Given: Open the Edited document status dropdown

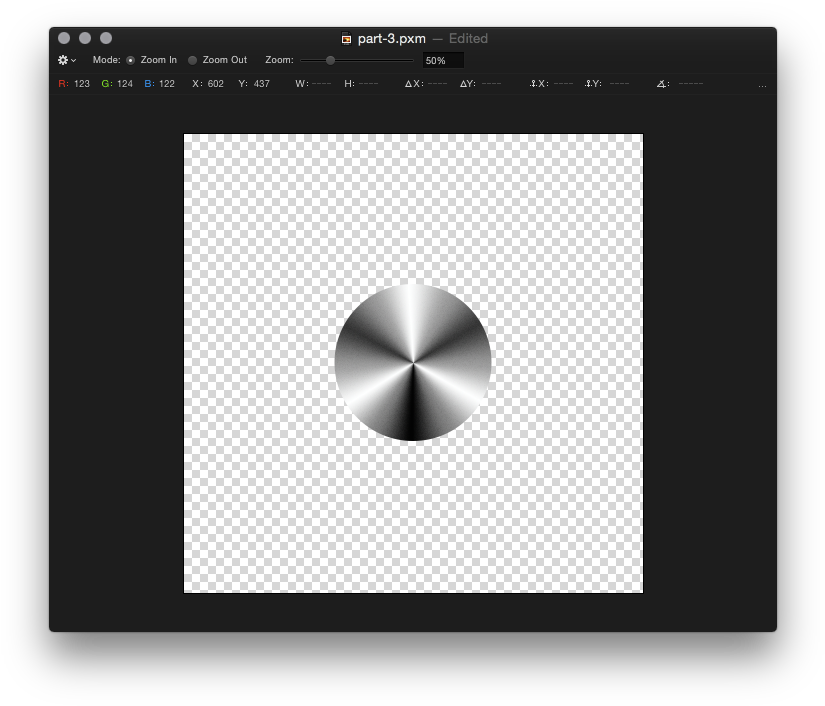Looking at the screenshot, I should pos(467,39).
